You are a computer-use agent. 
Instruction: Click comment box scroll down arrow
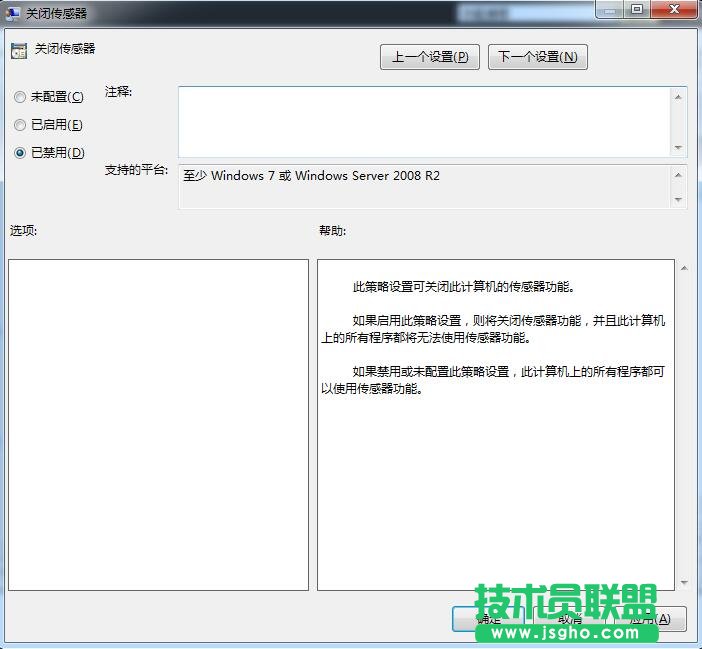[678, 147]
